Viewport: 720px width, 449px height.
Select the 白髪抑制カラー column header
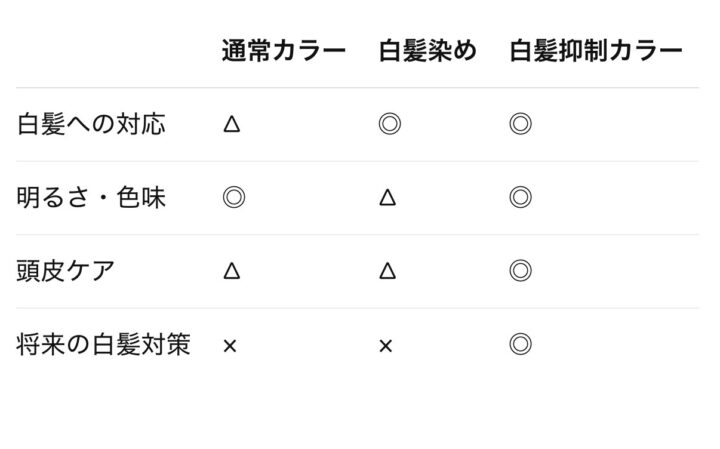point(596,51)
